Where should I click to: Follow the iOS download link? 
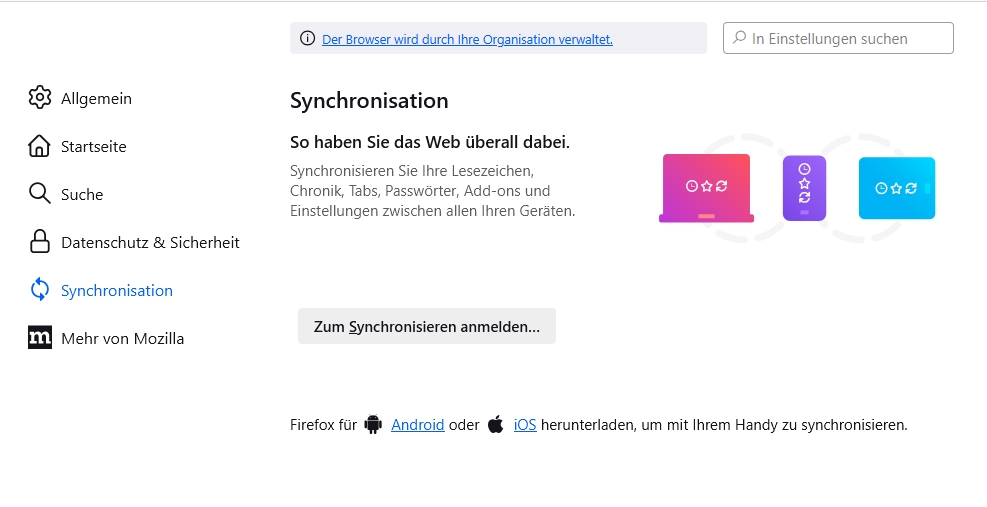point(525,424)
